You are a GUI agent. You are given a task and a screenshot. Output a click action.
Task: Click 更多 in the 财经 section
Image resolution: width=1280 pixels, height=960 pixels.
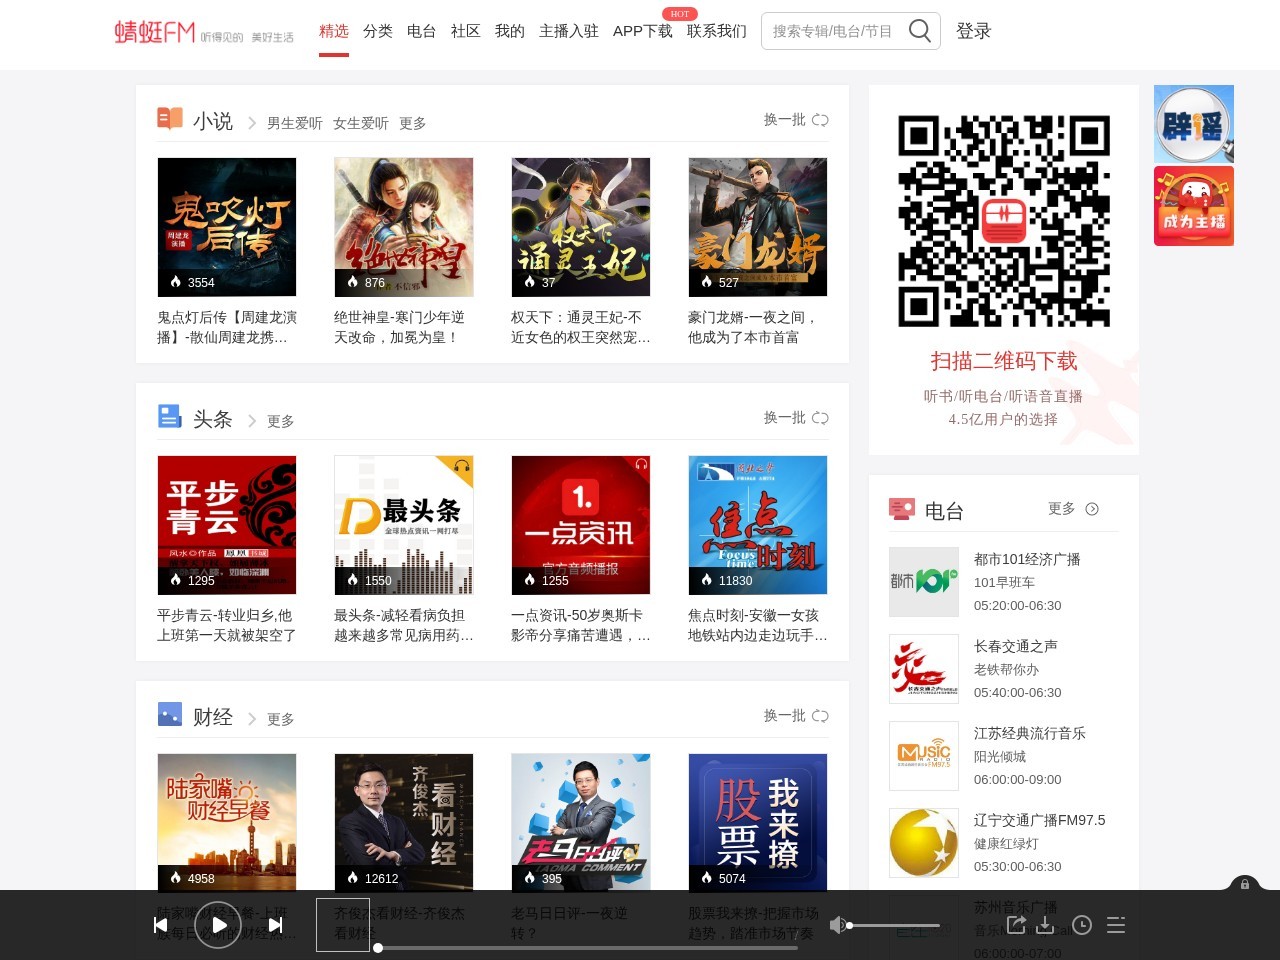tap(281, 719)
